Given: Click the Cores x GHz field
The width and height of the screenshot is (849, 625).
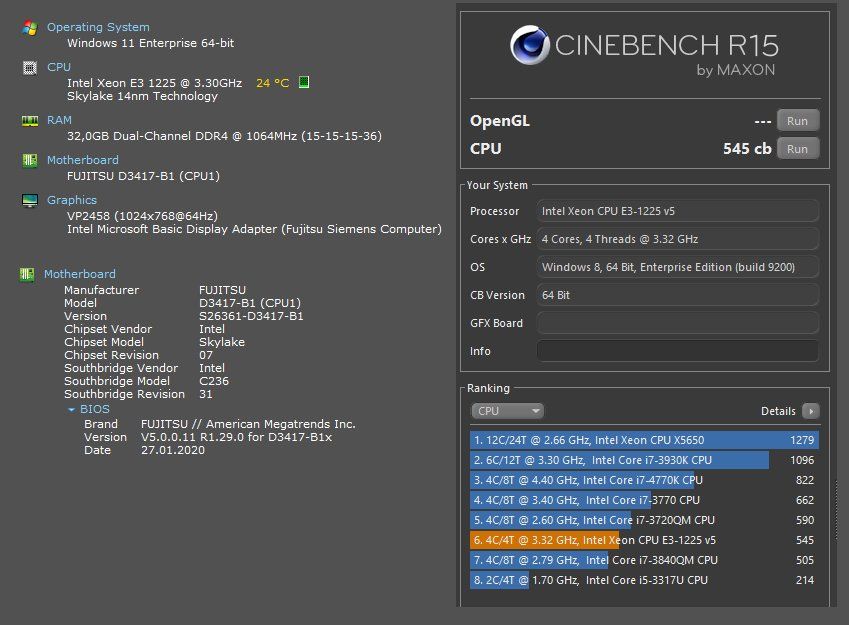Looking at the screenshot, I should coord(677,239).
